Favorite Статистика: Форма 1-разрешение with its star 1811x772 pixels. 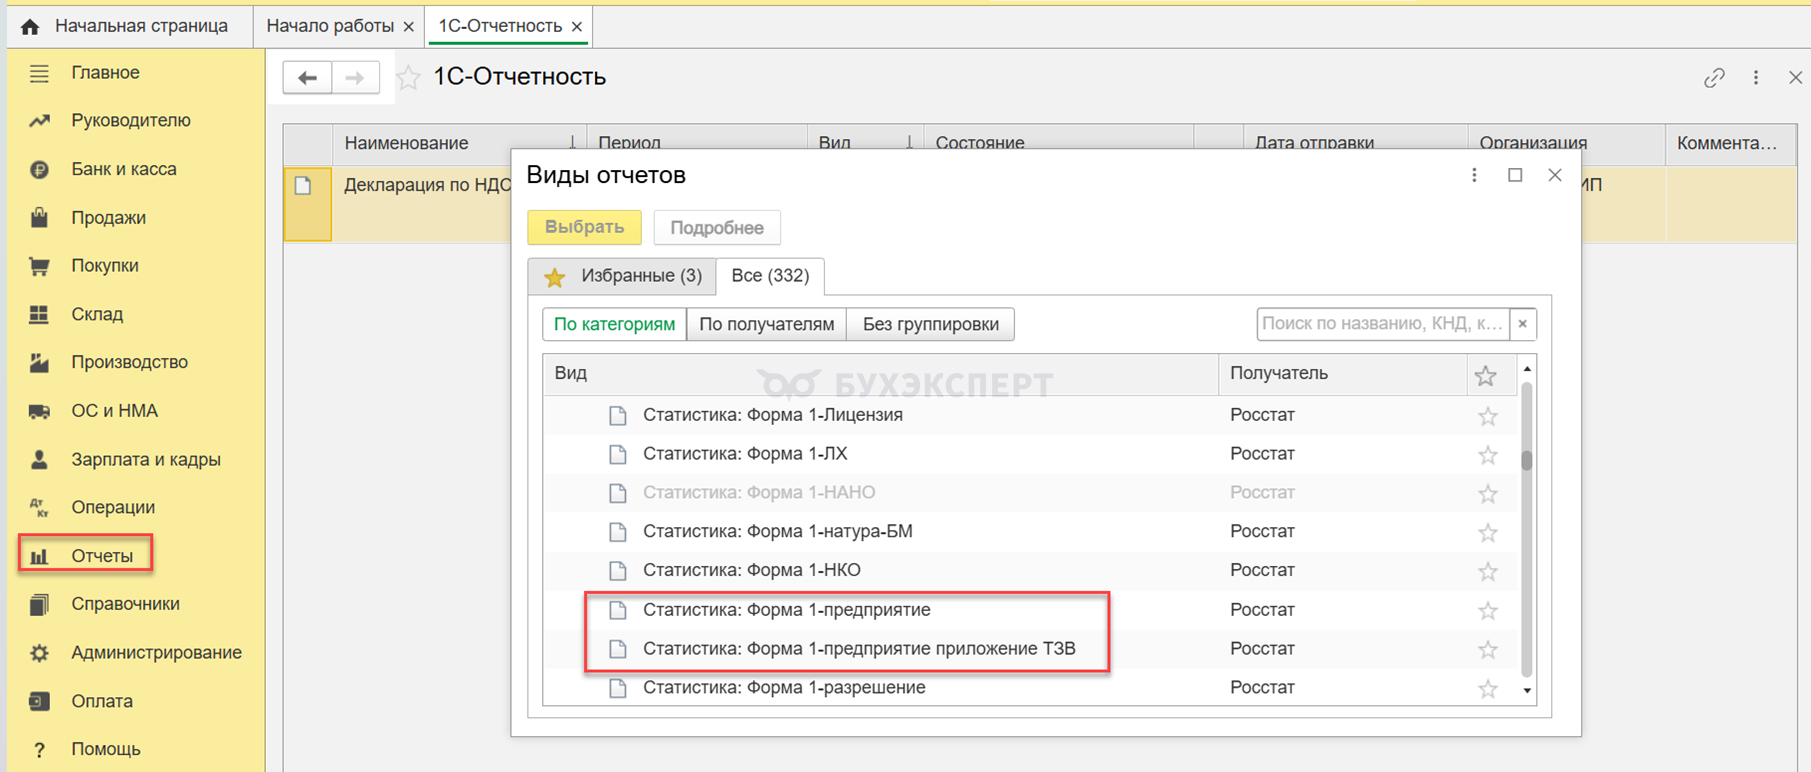click(x=1488, y=689)
